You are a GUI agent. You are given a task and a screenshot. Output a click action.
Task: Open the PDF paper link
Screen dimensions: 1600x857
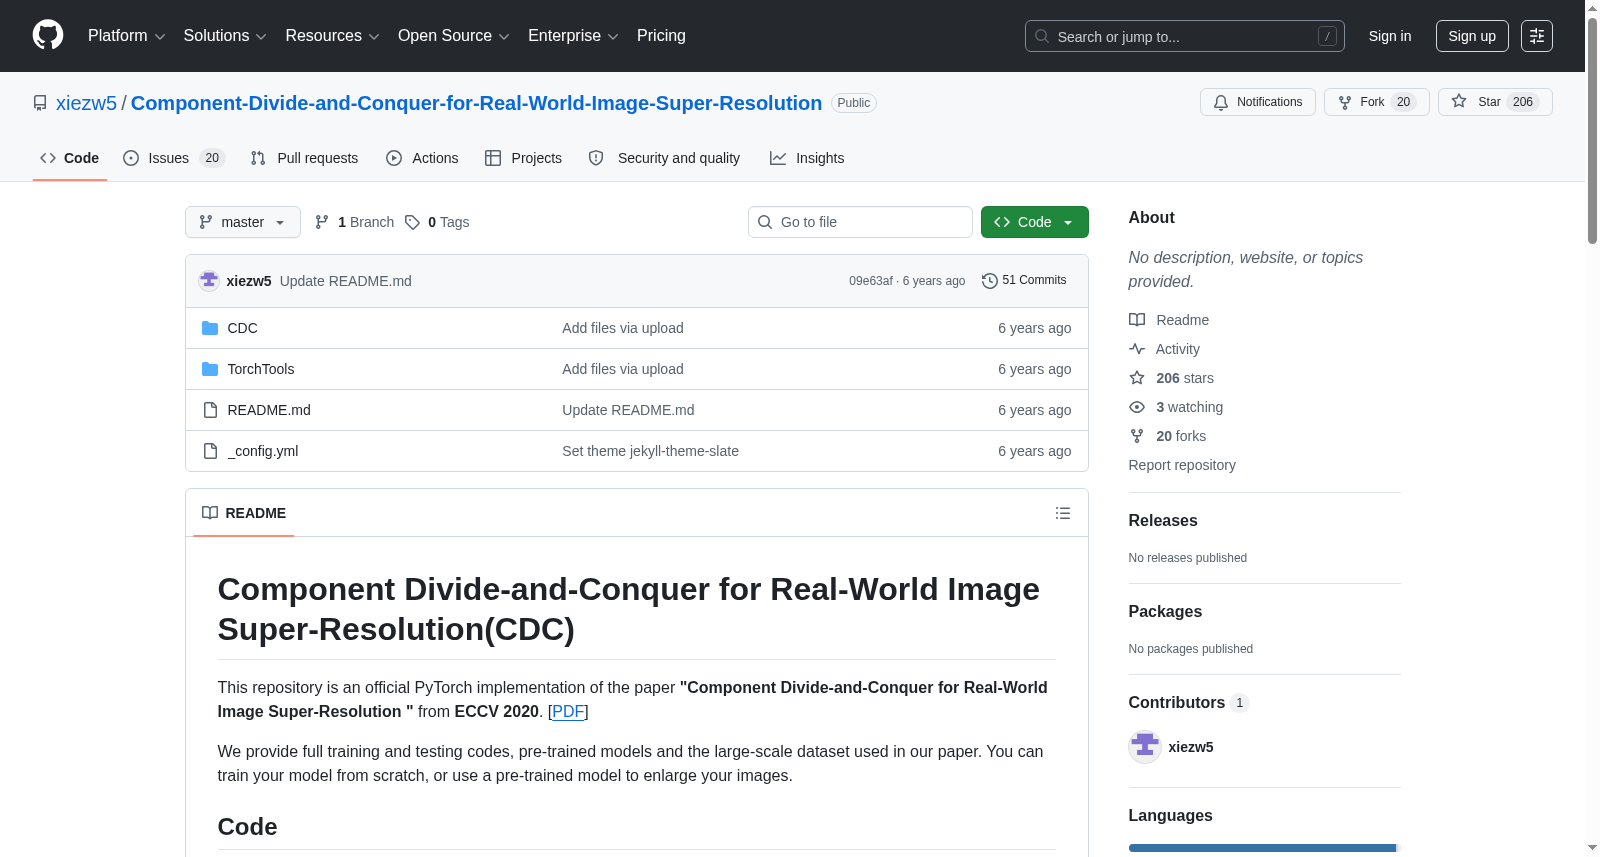(x=569, y=711)
